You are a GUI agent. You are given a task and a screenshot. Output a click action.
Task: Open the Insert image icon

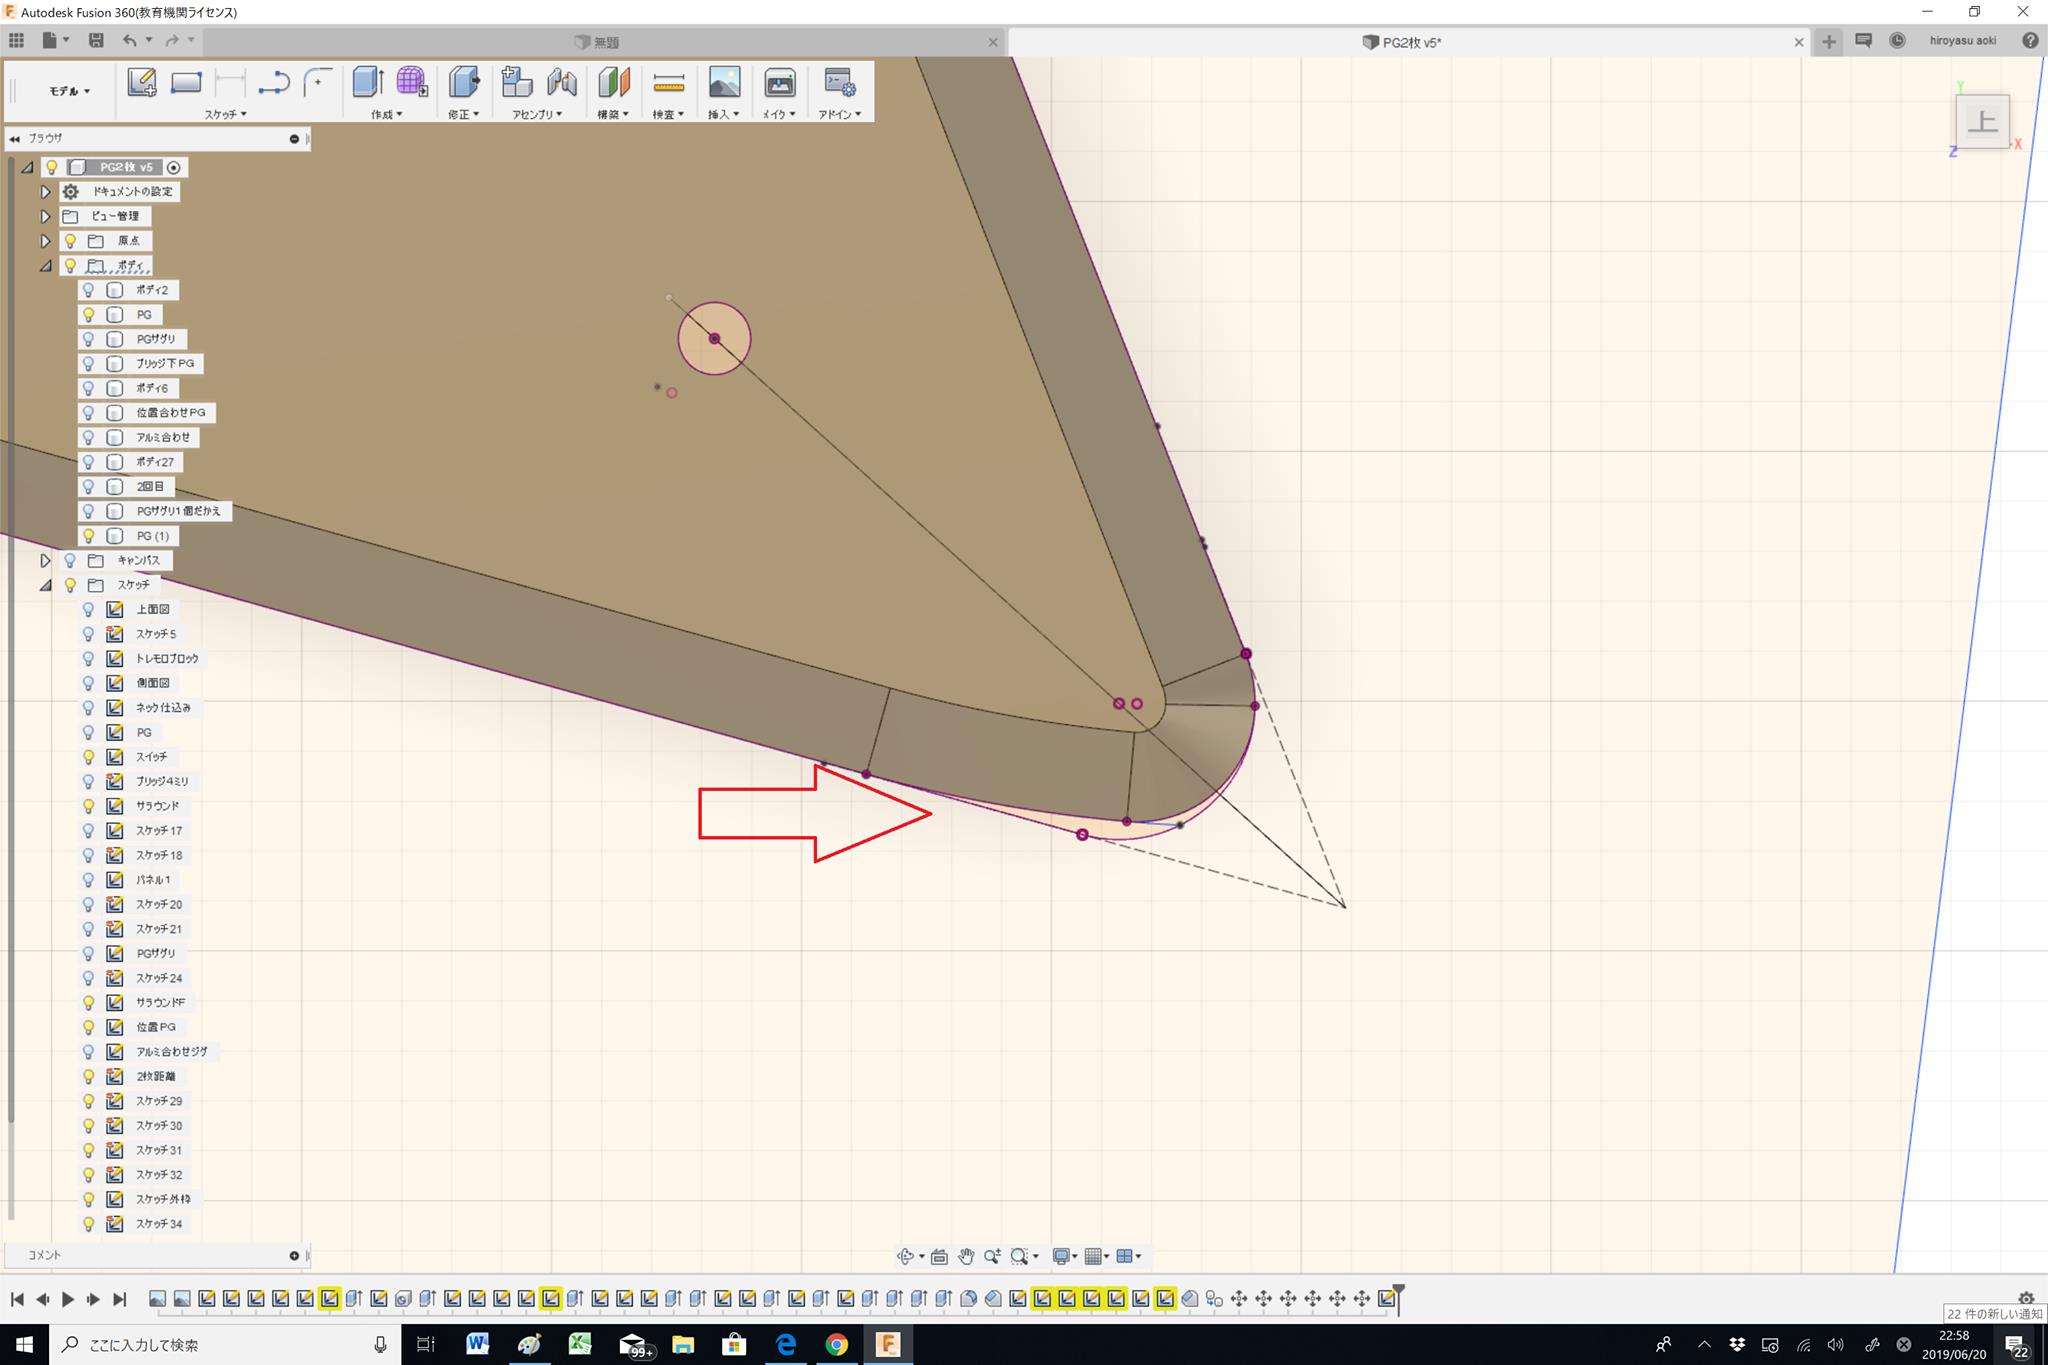724,83
